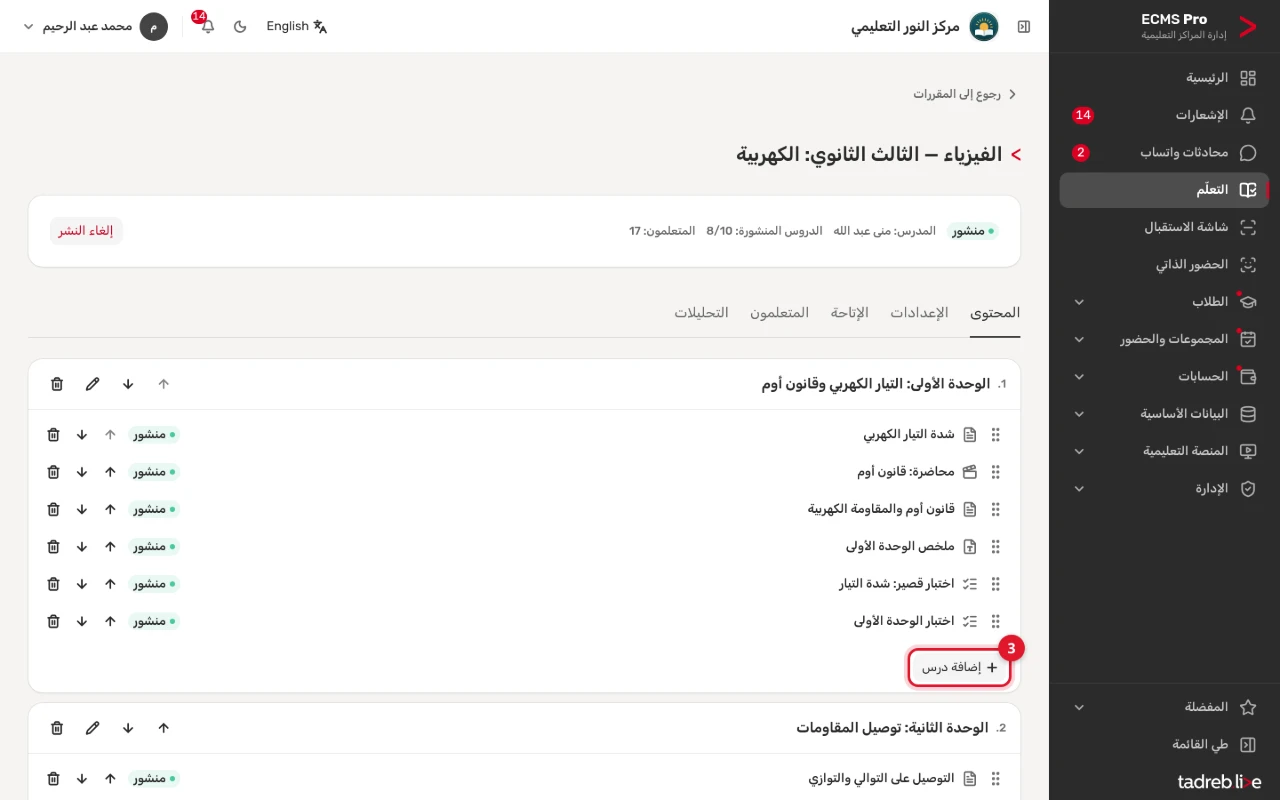The height and width of the screenshot is (800, 1280).
Task: Move lesson ملخص الوحدة الأولى down
Action: tap(82, 547)
